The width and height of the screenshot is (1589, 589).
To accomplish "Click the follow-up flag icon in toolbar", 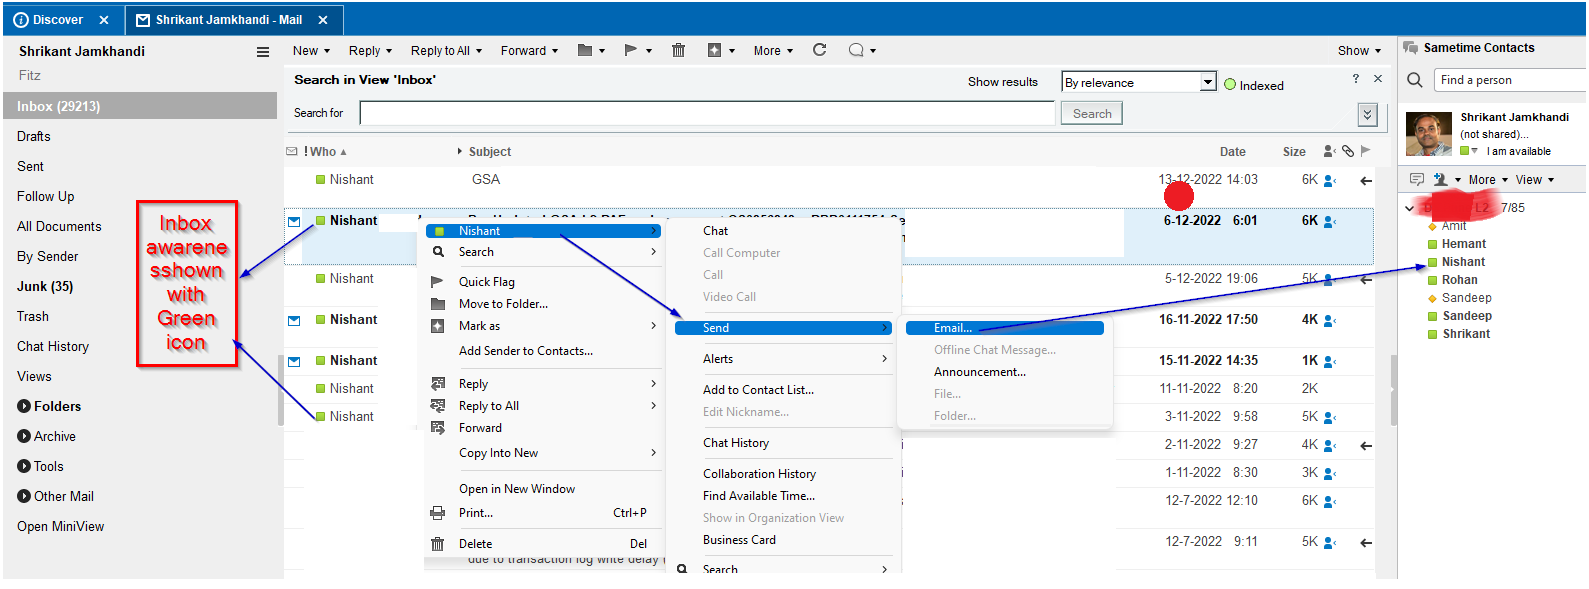I will coord(631,50).
